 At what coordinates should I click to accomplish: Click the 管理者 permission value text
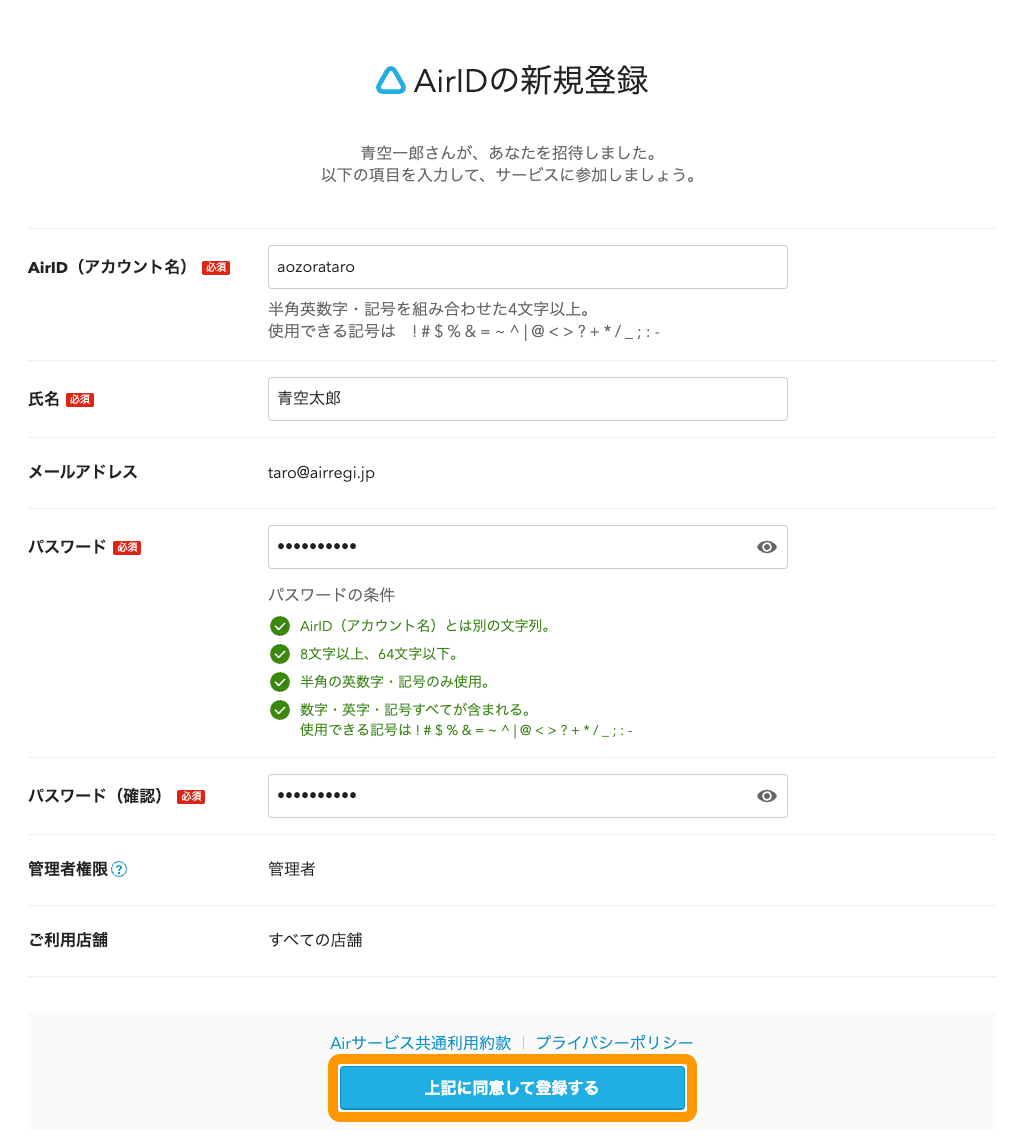[x=292, y=869]
